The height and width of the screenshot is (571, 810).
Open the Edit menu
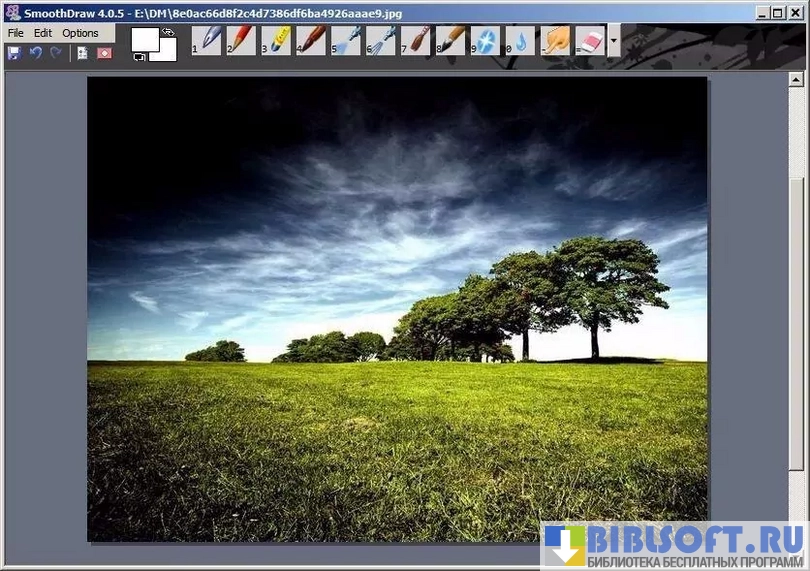point(43,33)
